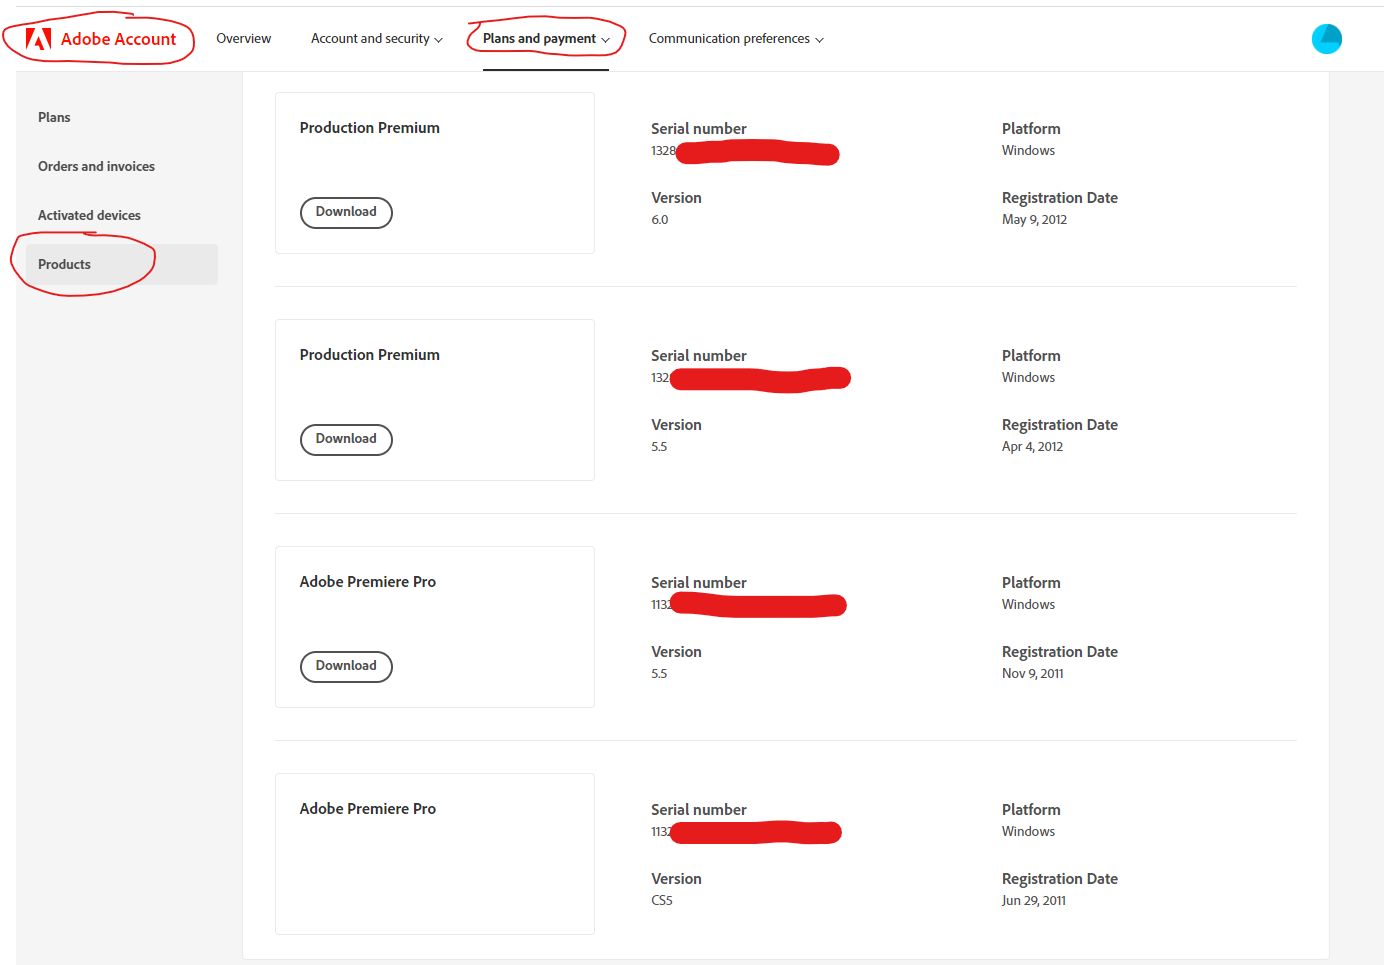The height and width of the screenshot is (965, 1384).
Task: Click registration date Apr 4, 2012
Action: coord(1032,447)
